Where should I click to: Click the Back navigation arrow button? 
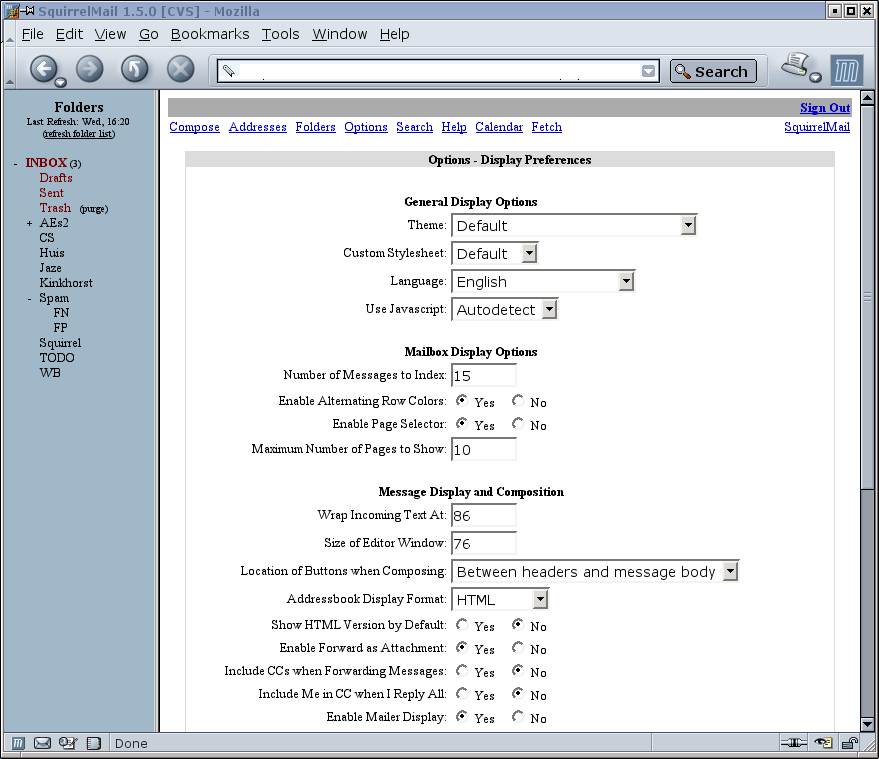click(x=44, y=70)
